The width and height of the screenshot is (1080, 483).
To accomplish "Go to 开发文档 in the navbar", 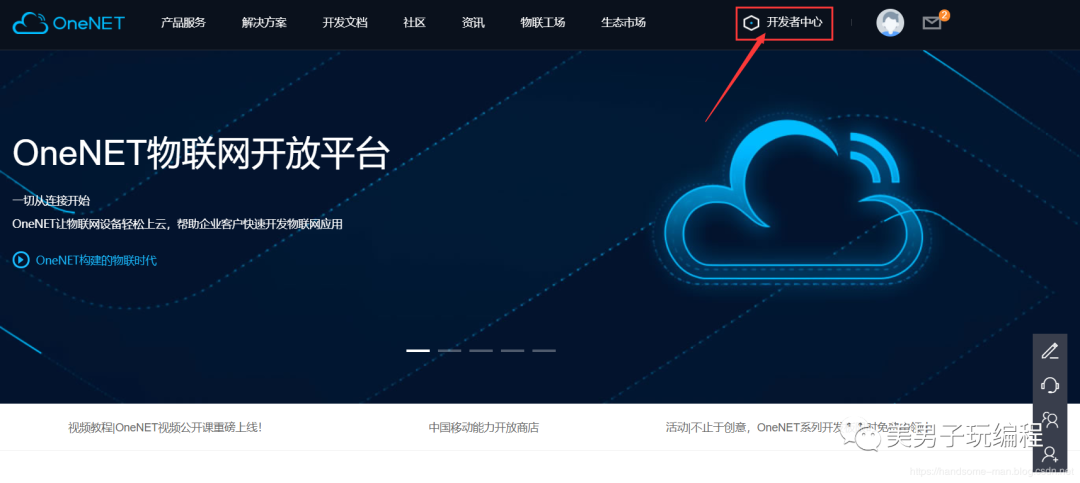I will pos(345,23).
